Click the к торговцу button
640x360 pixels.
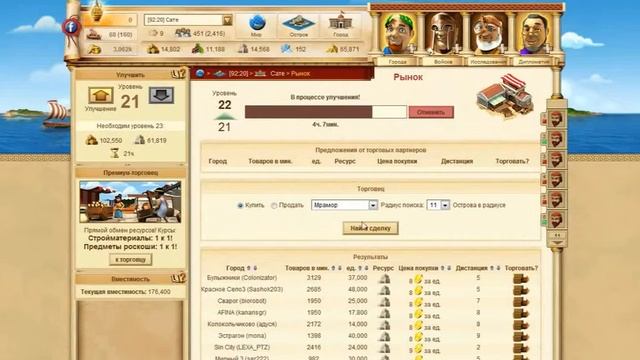pos(131,260)
